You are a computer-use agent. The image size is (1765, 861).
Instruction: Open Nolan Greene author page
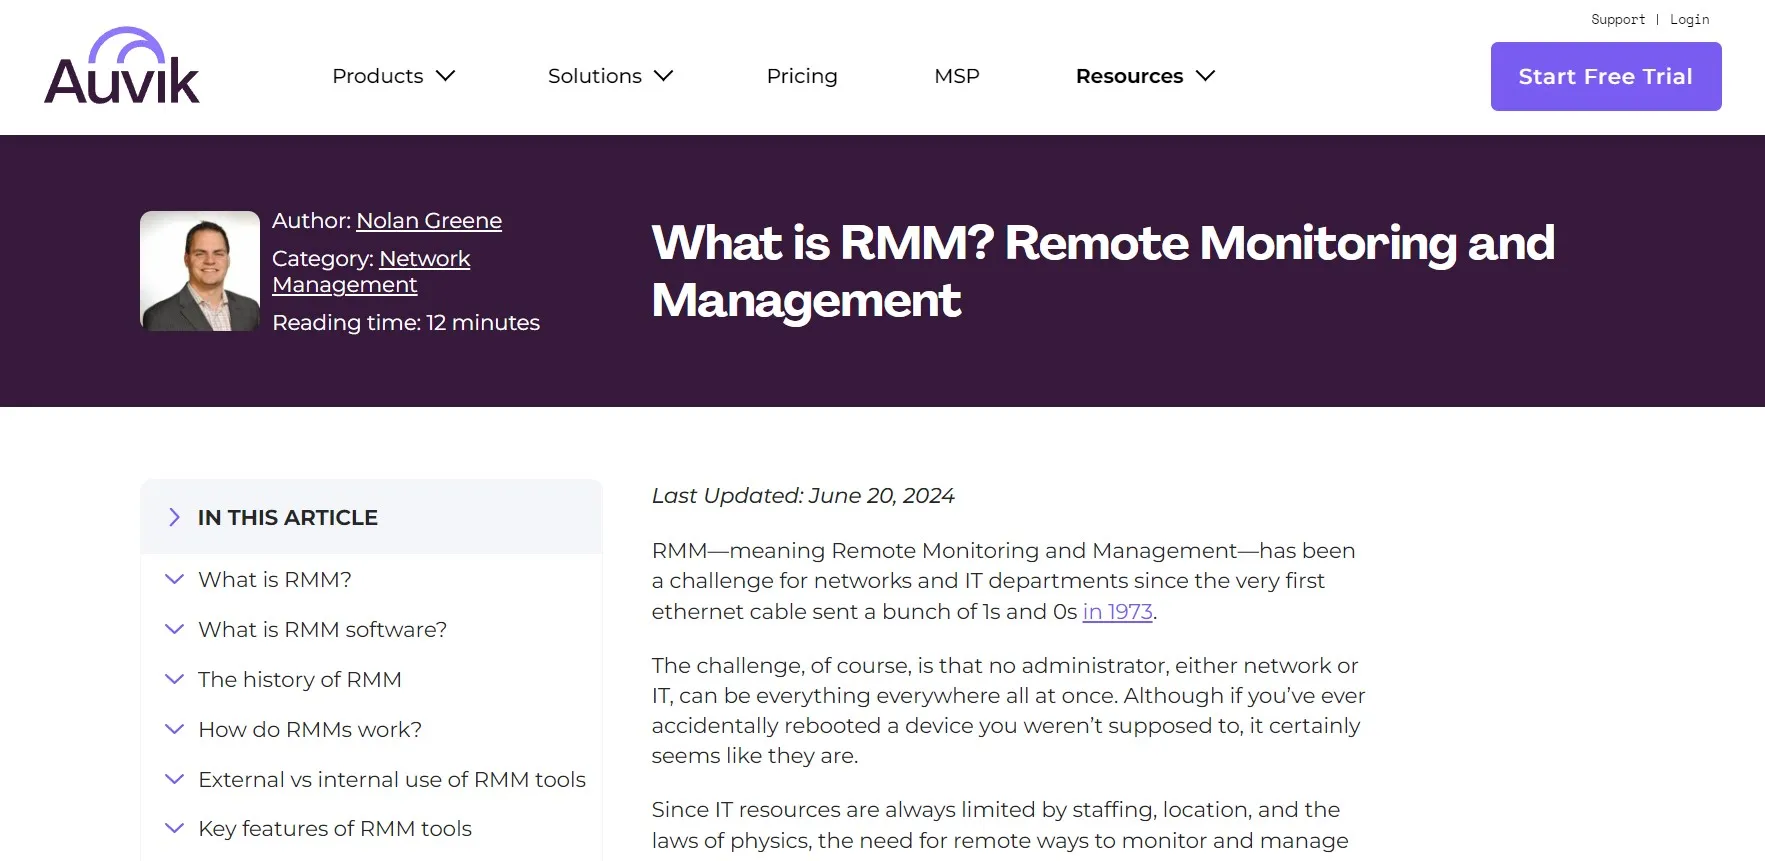[x=429, y=221]
